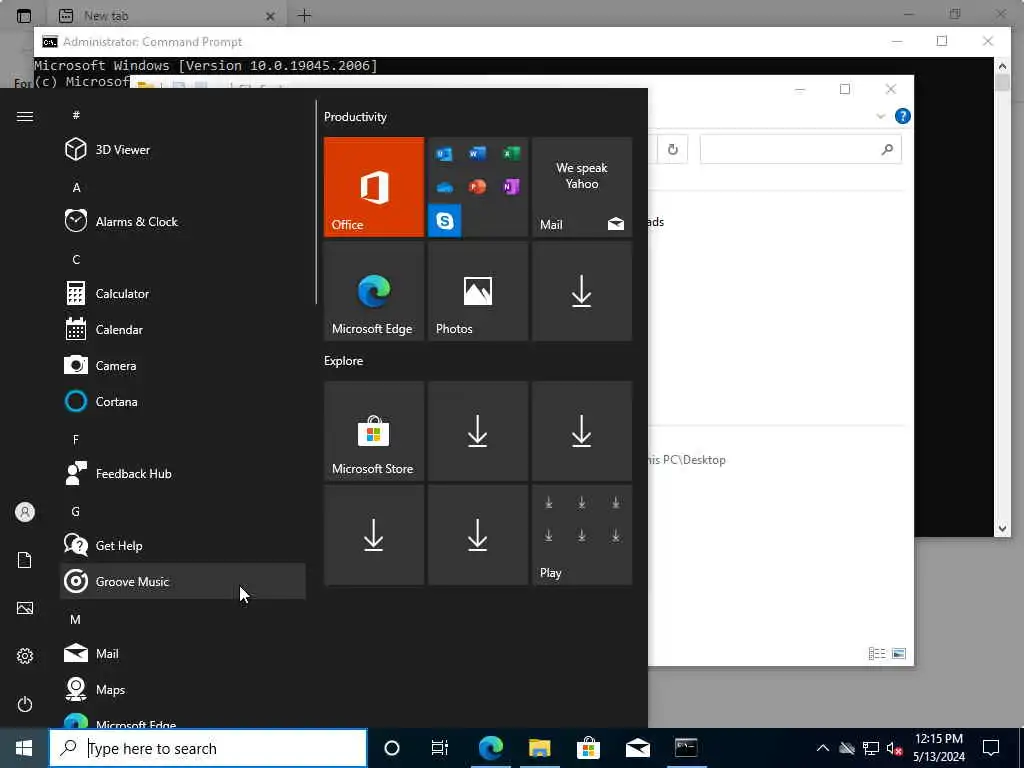Image resolution: width=1024 pixels, height=768 pixels.
Task: Click the letter G group header
Action: click(x=76, y=511)
